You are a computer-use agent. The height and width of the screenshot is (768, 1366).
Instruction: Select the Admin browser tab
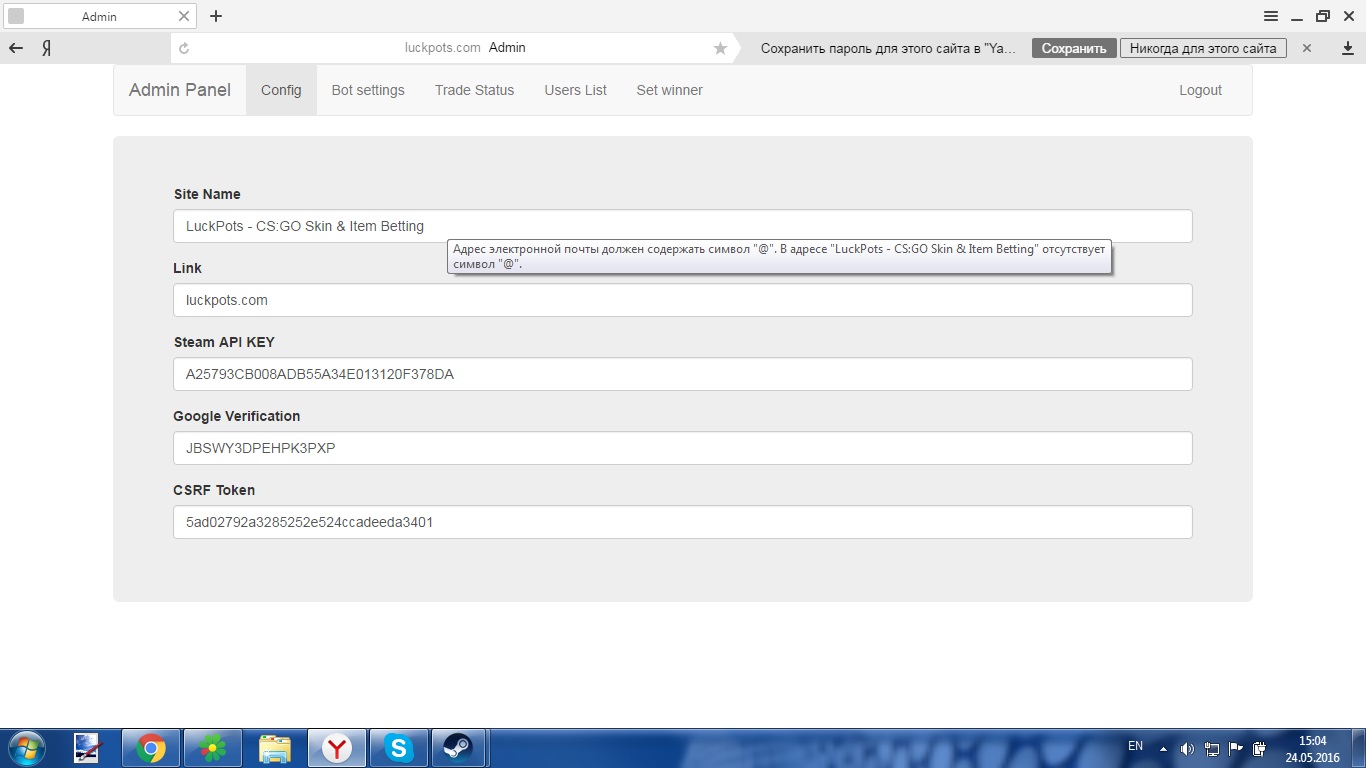click(99, 16)
